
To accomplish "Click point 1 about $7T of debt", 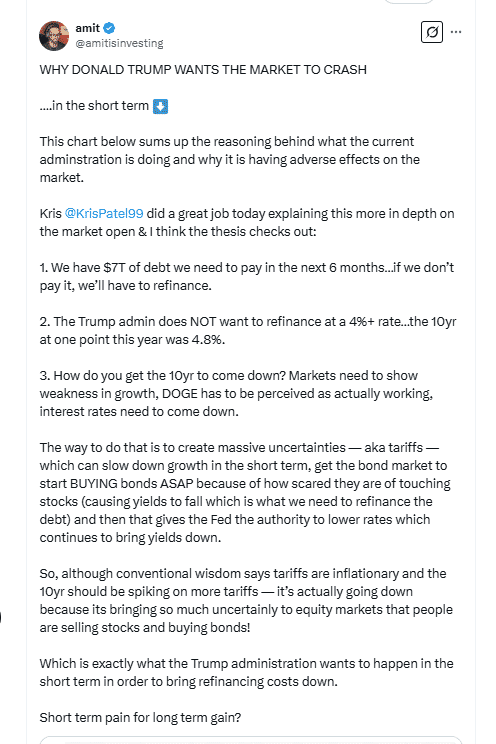I will tap(247, 277).
